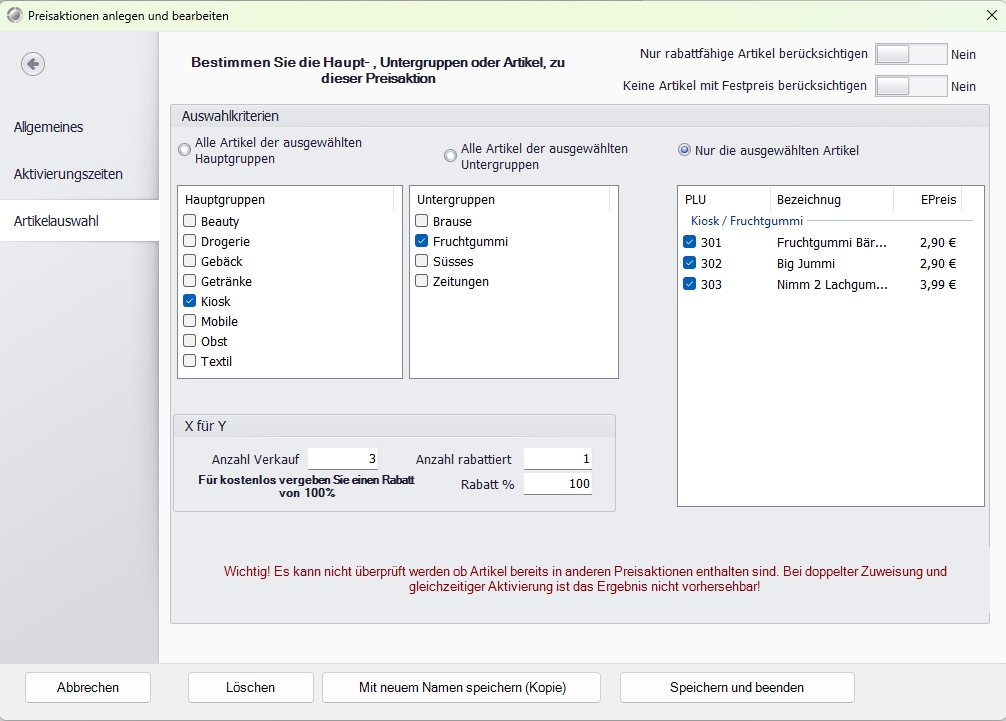Select 'Alle Artikel der ausgewählten Untergruppen' option

[x=450, y=156]
